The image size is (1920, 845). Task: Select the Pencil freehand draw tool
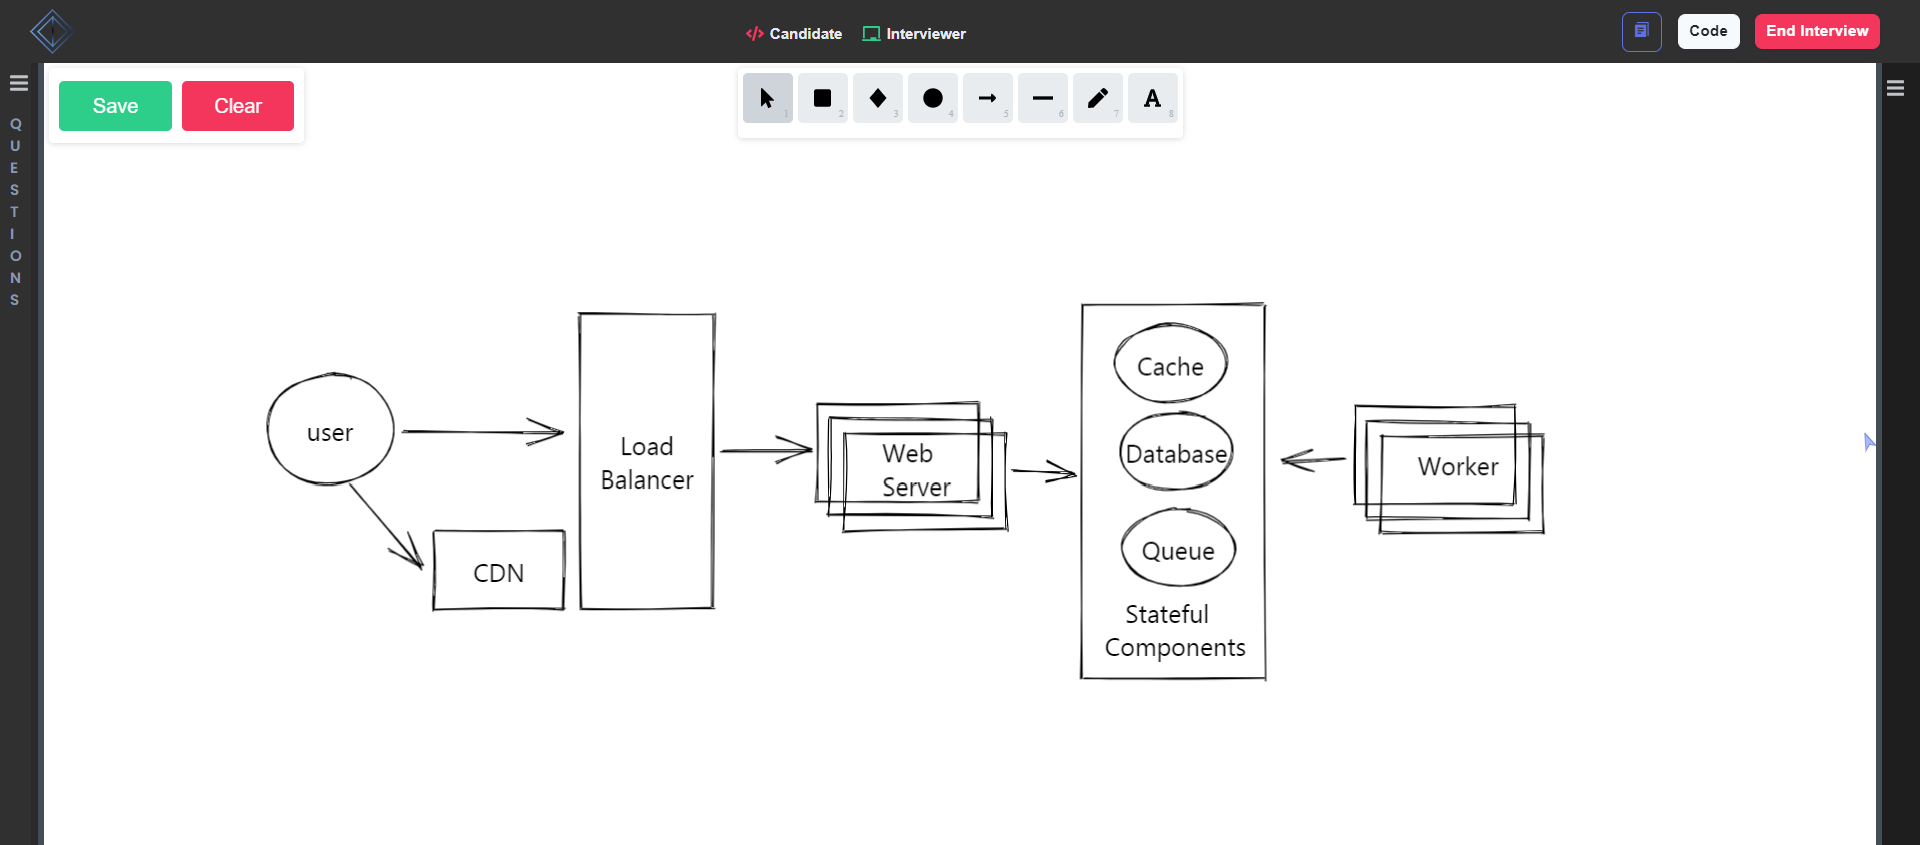[1097, 98]
